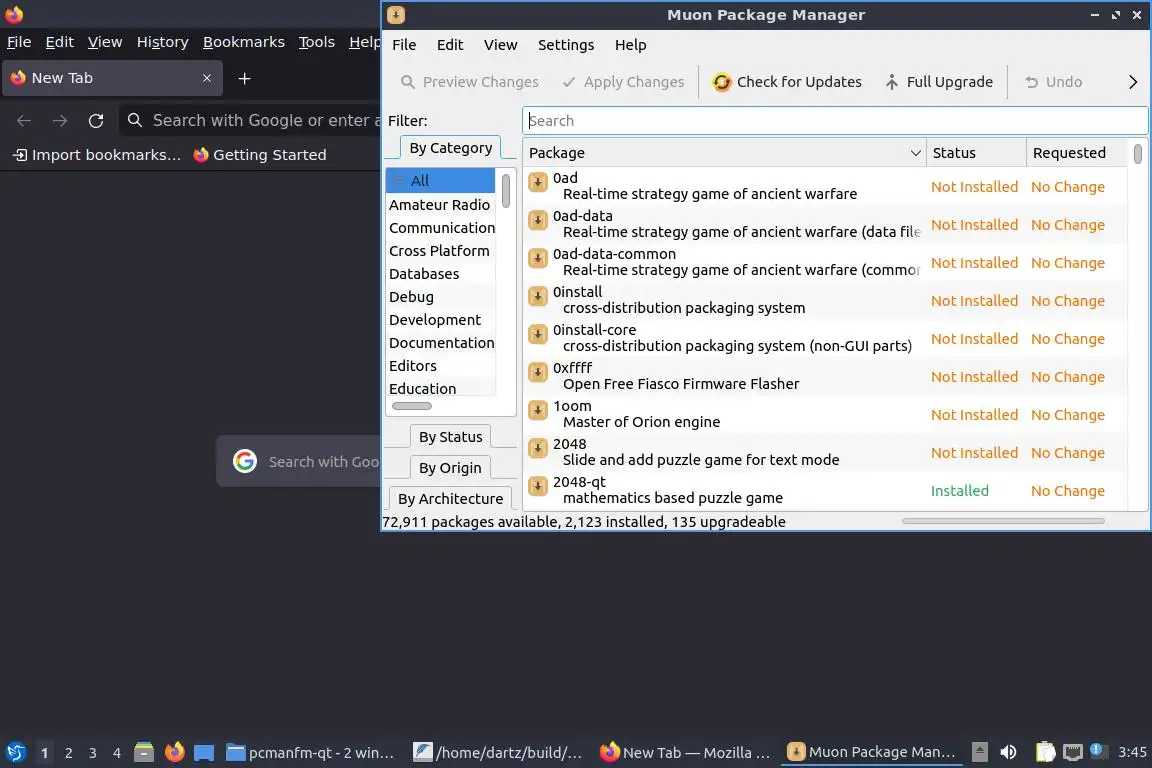Click the package list vertical scrollbar
This screenshot has height=768, width=1152.
1137,154
